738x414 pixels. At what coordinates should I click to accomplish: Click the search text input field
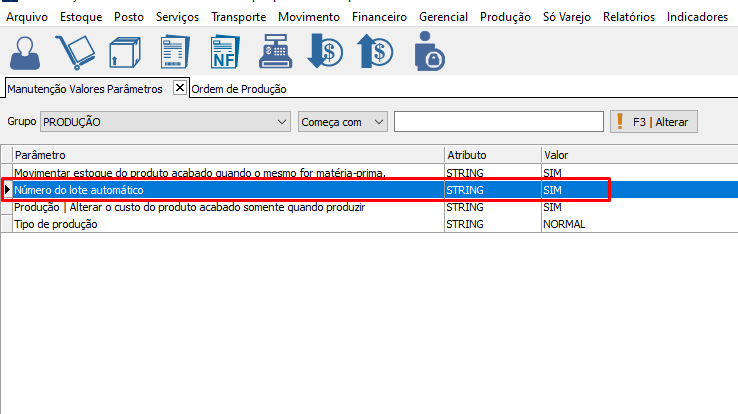click(x=498, y=122)
